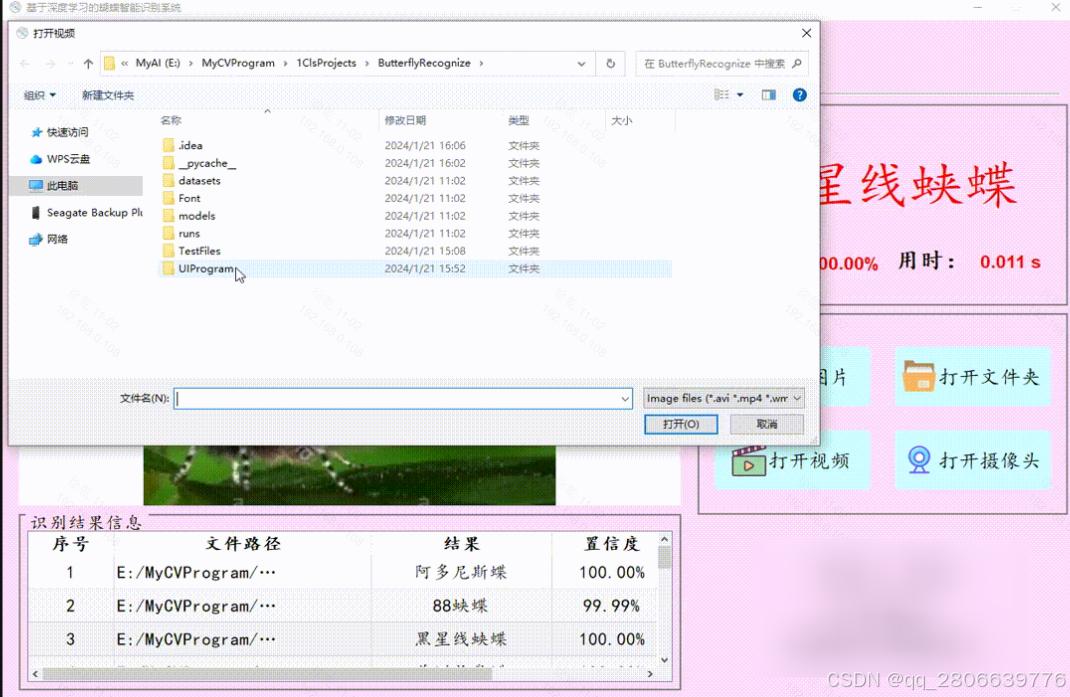1070x697 pixels.
Task: Select the TestFiles folder
Action: tap(199, 251)
